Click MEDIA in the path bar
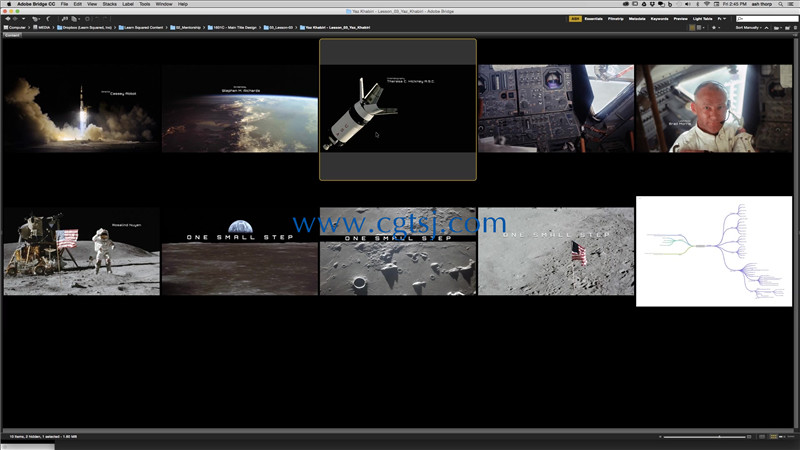Screen dimensions: 800x450 [x=42, y=28]
